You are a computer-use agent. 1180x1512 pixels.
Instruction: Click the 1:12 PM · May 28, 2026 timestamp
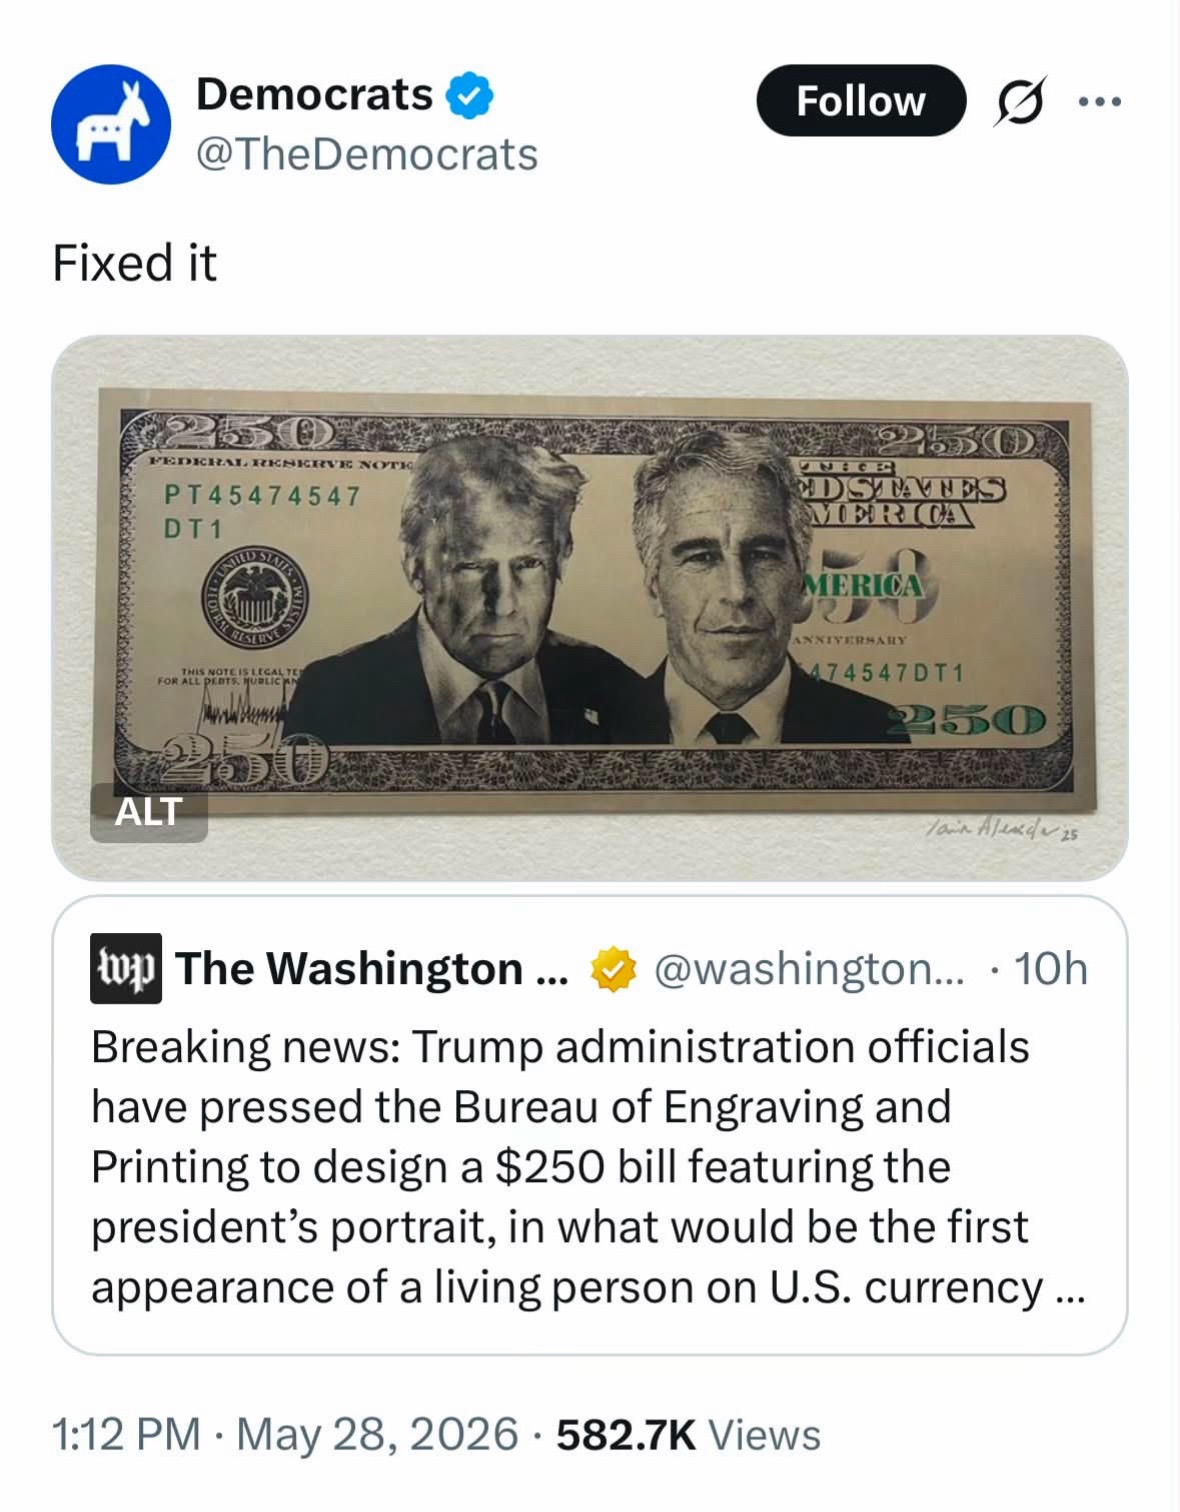pyautogui.click(x=285, y=1435)
